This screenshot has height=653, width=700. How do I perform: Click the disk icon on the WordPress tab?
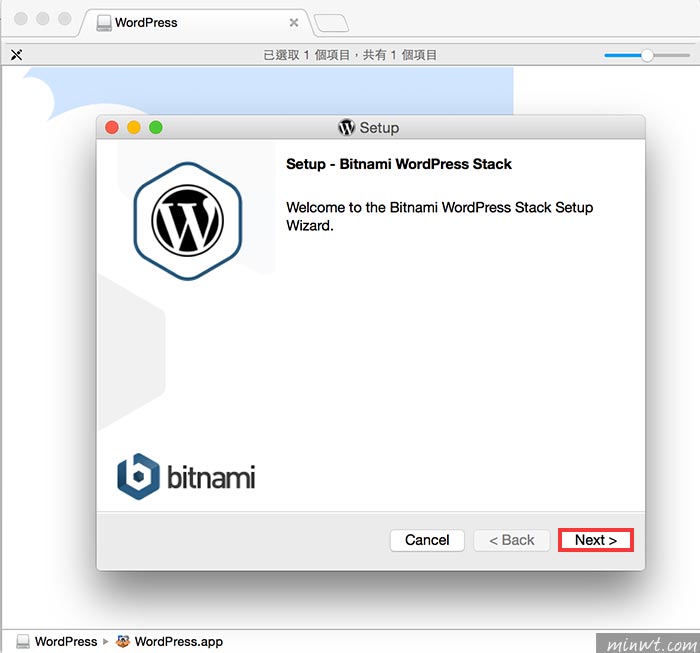pyautogui.click(x=104, y=23)
